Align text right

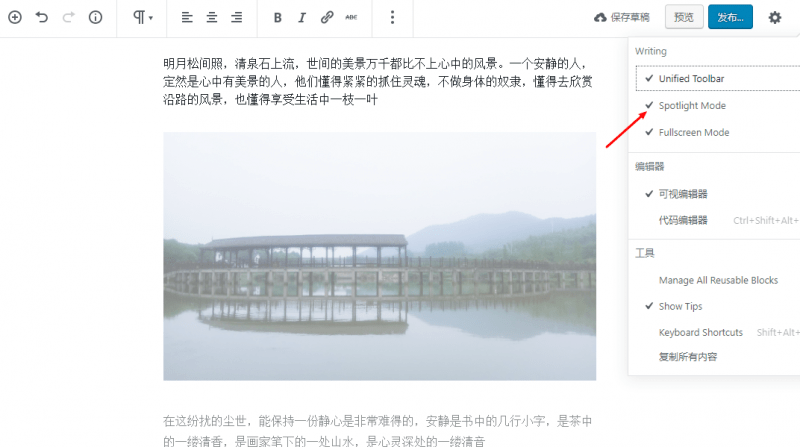(x=237, y=17)
